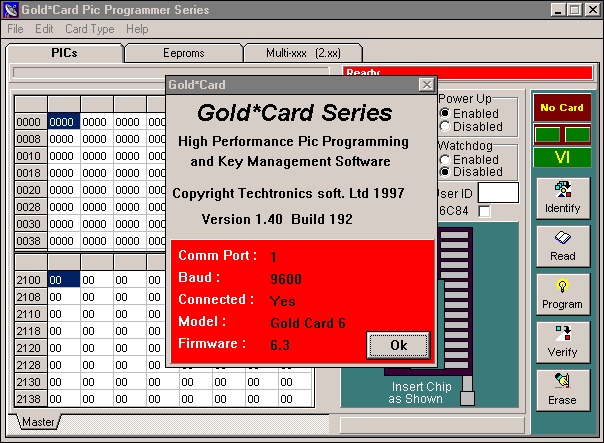Screen dimensions: 604x443
Task: Select Watchdog Enabled radio button
Action: click(445, 159)
